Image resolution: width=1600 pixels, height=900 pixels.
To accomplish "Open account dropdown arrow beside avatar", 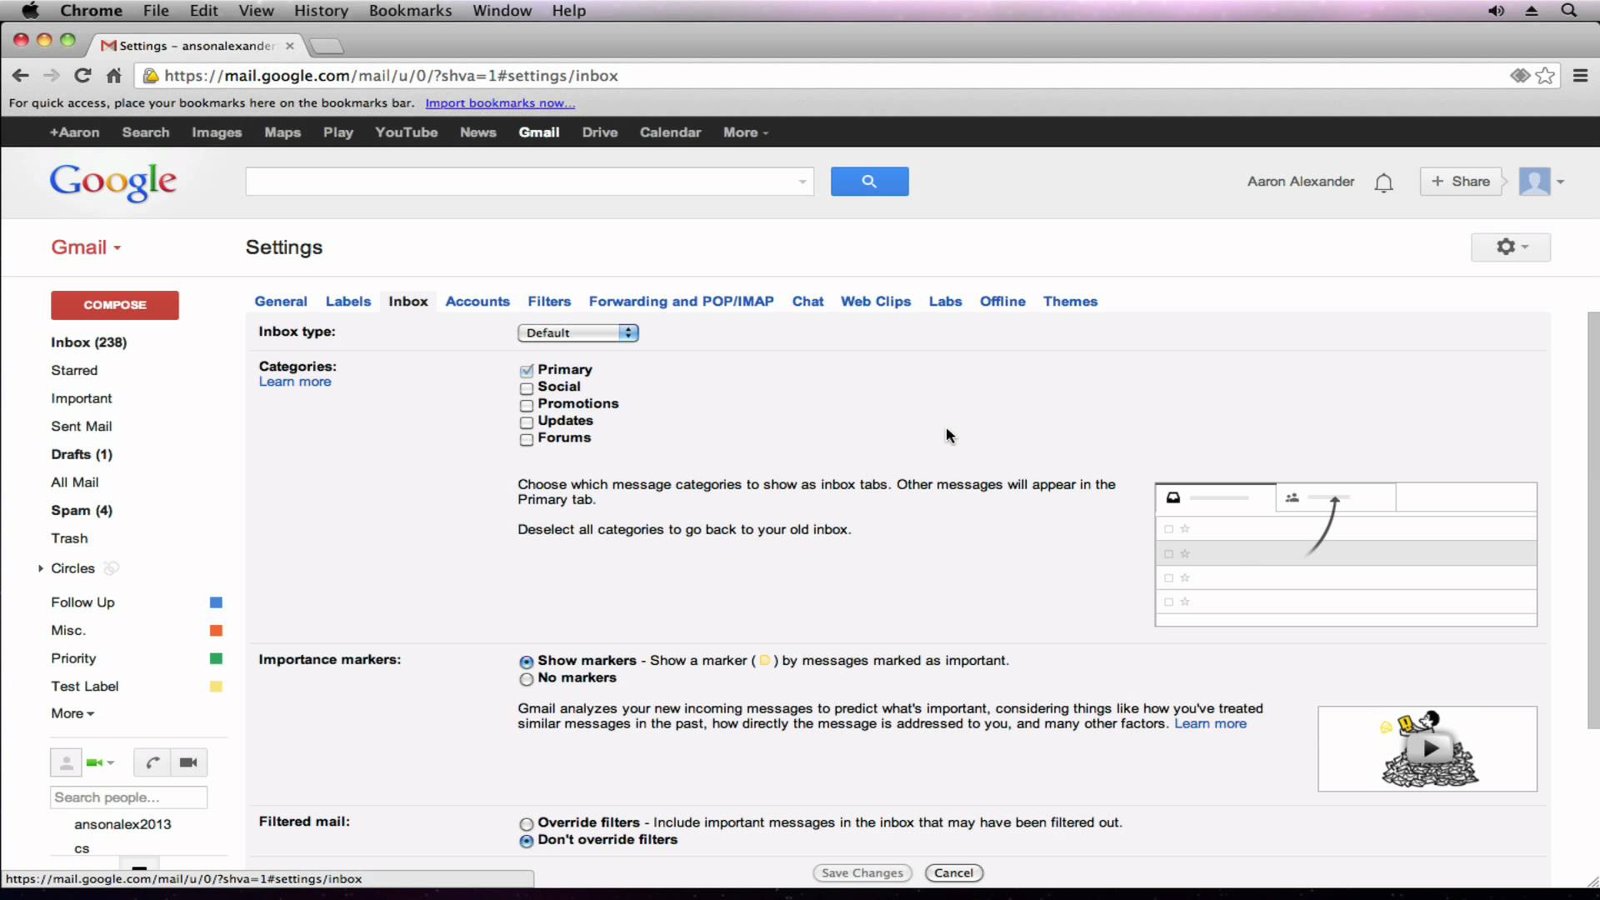I will tap(1560, 182).
